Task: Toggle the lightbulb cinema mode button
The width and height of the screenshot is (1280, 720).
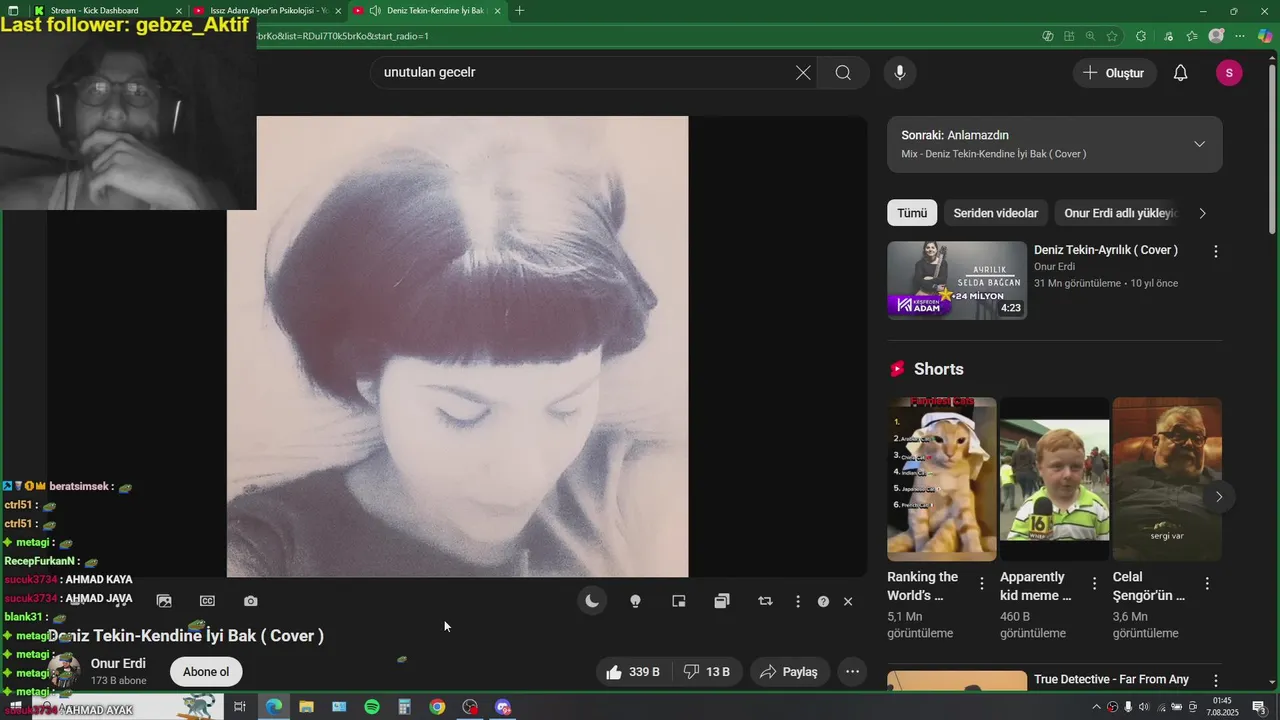Action: [x=635, y=601]
